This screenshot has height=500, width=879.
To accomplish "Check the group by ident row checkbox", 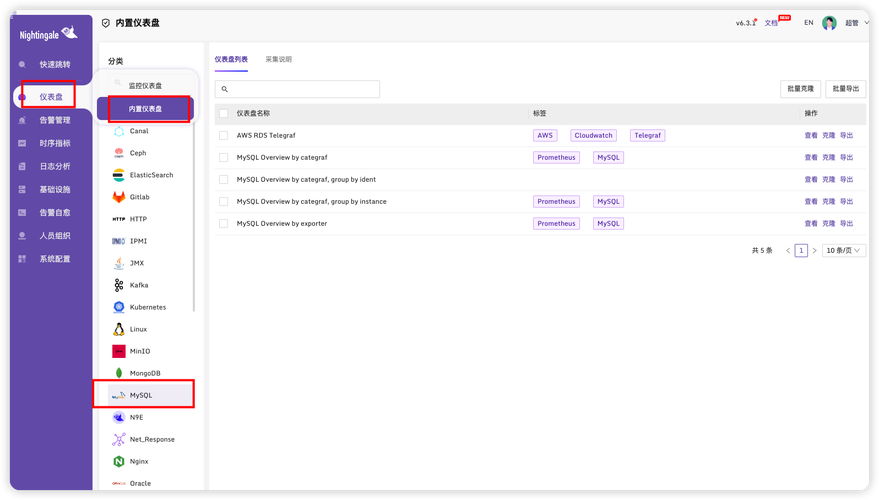I will (x=224, y=179).
